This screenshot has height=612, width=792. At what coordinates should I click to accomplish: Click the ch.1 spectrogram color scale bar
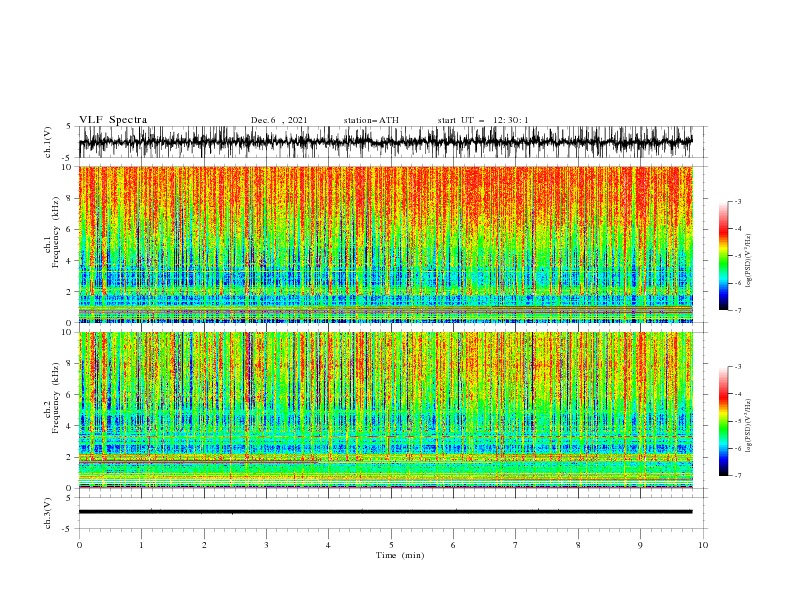click(x=723, y=256)
